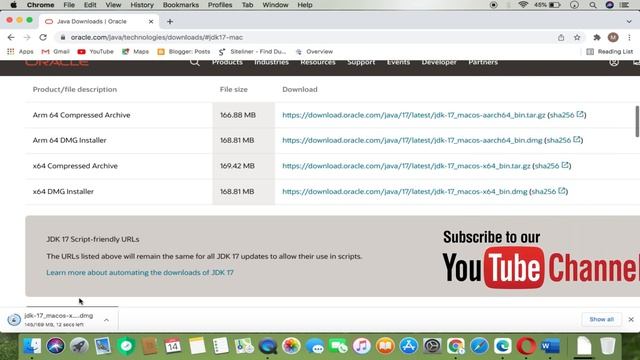The width and height of the screenshot is (640, 360).
Task: Open the Window menu
Action: pos(275,5)
